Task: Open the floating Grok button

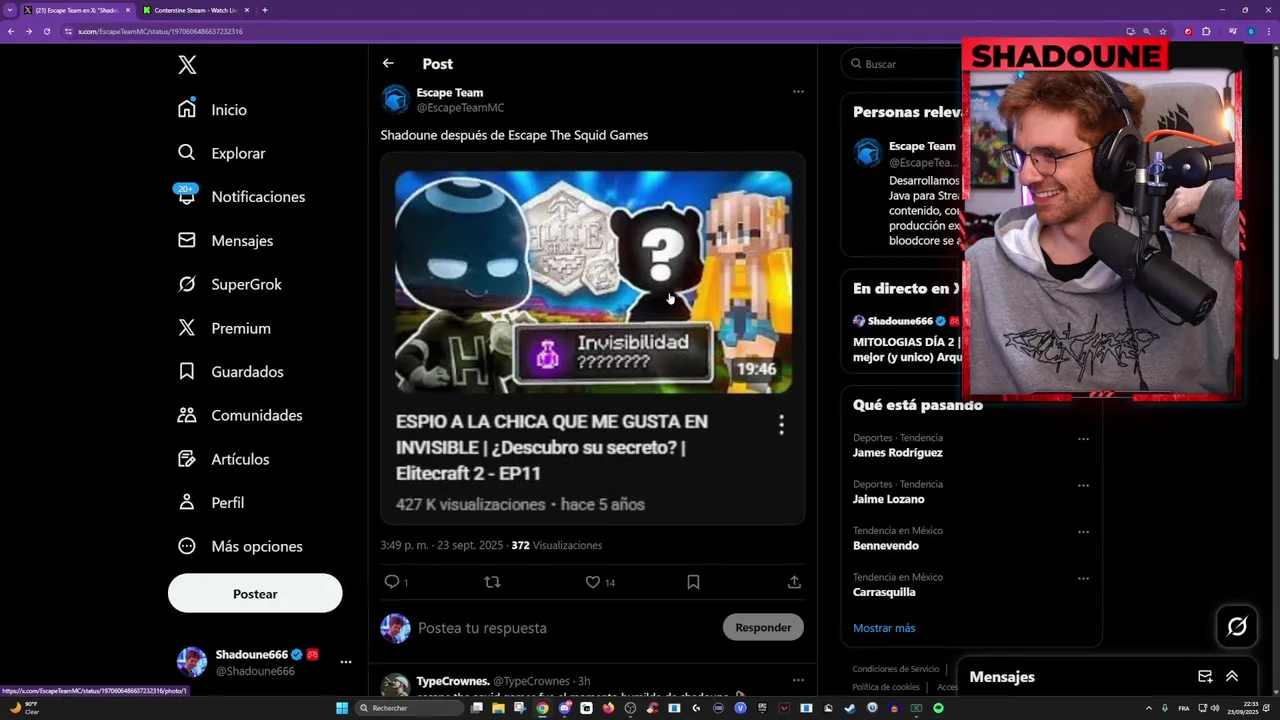Action: [1237, 627]
